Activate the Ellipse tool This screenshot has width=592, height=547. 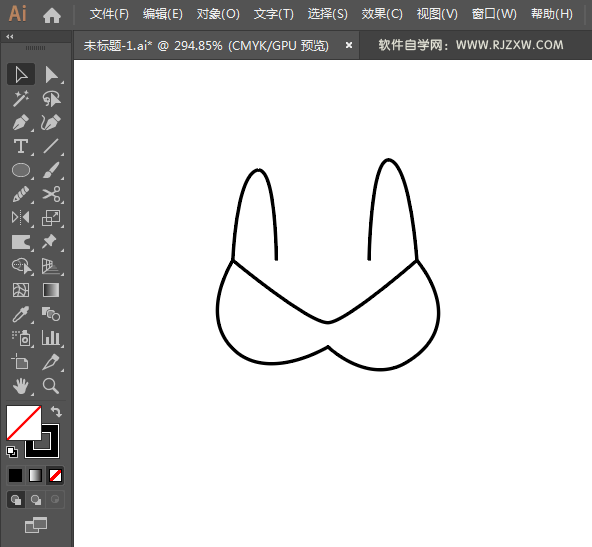(21, 170)
